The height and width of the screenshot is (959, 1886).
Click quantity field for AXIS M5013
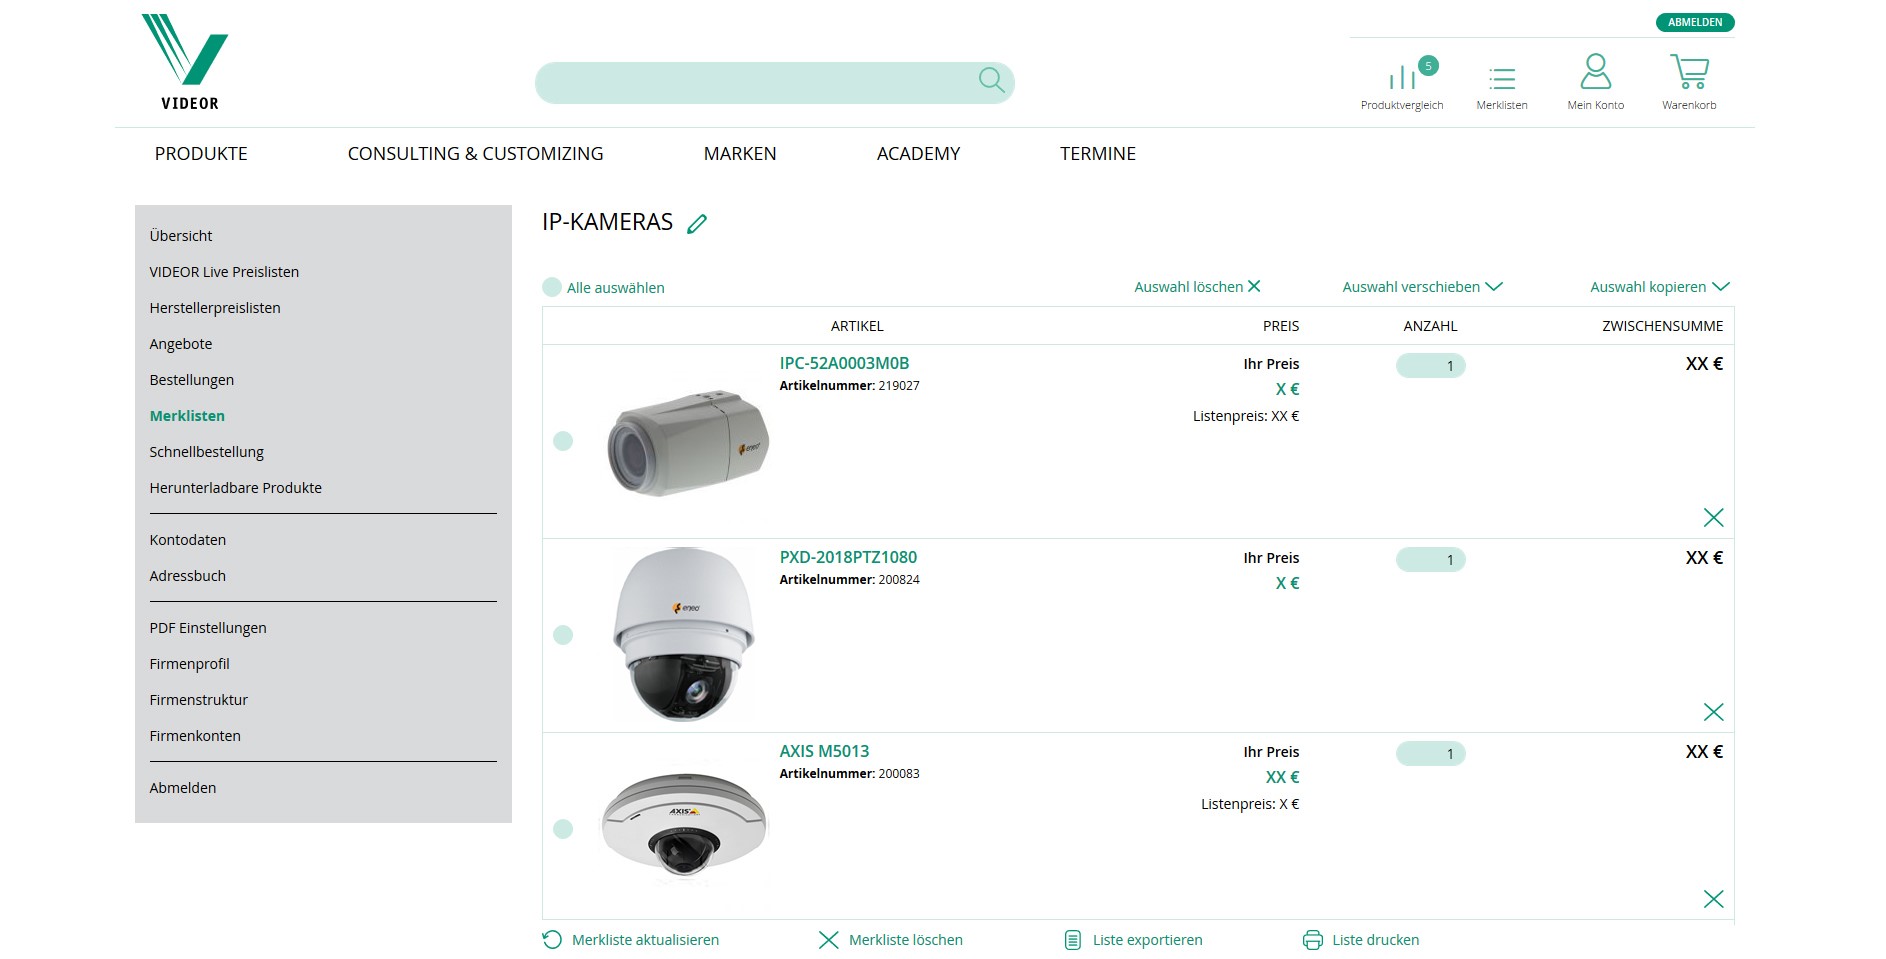[x=1431, y=754]
